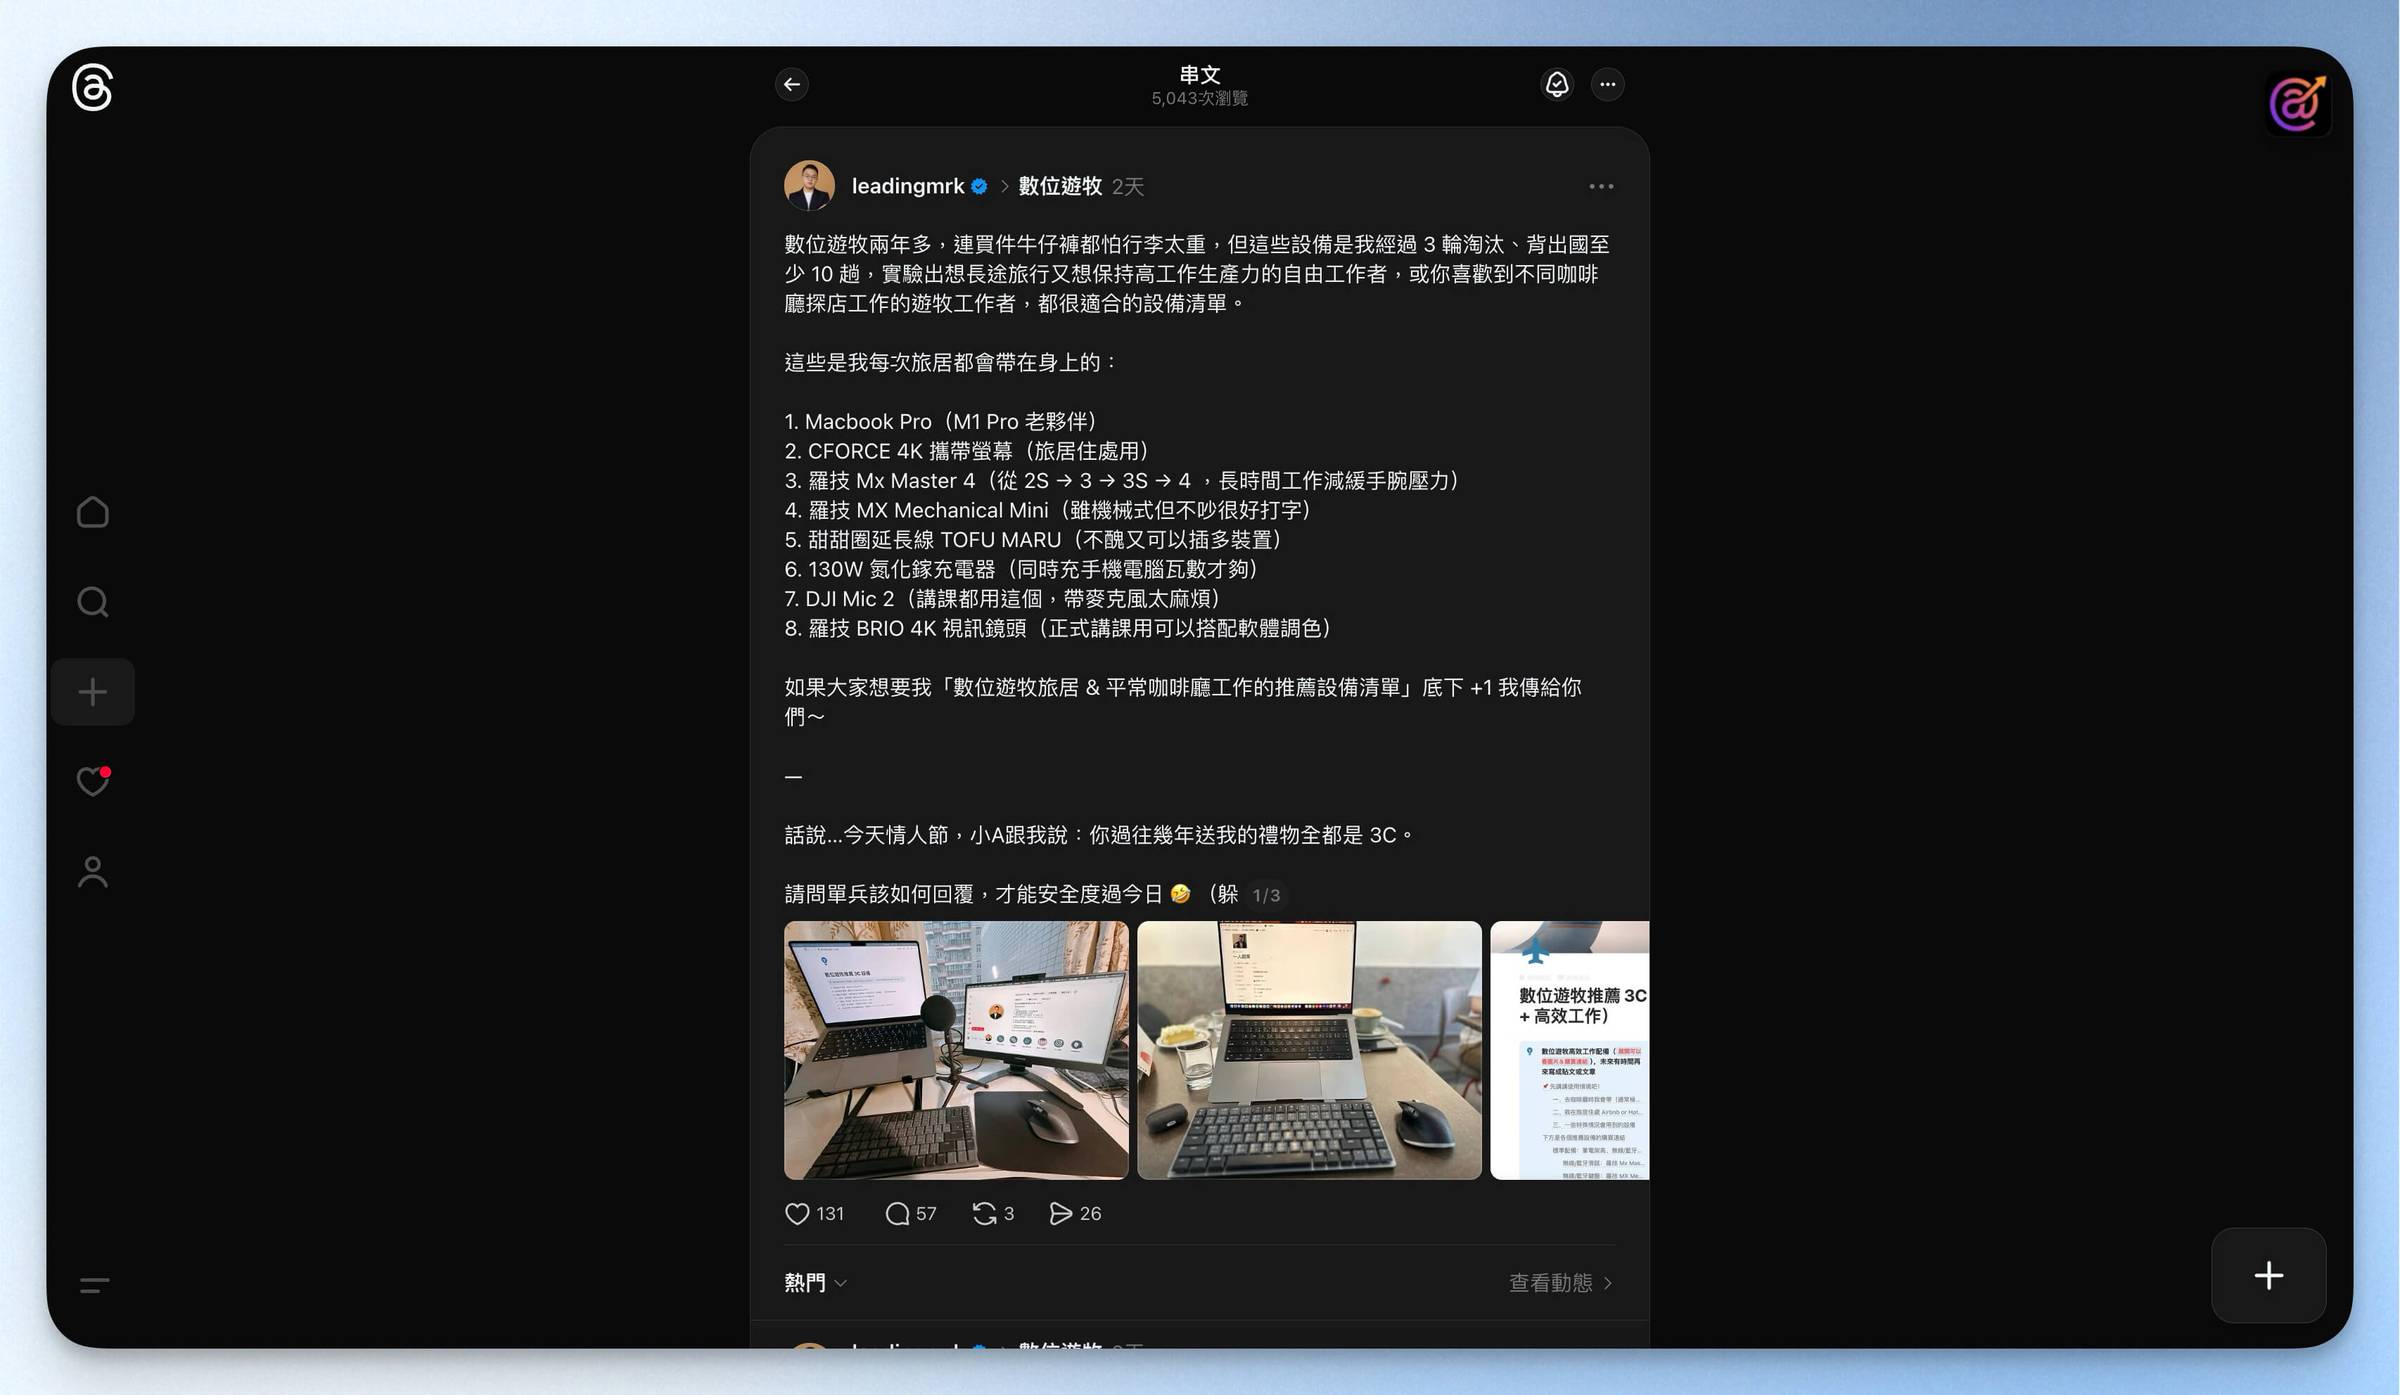Click floating new thread plus button
The height and width of the screenshot is (1395, 2400).
click(x=2268, y=1275)
